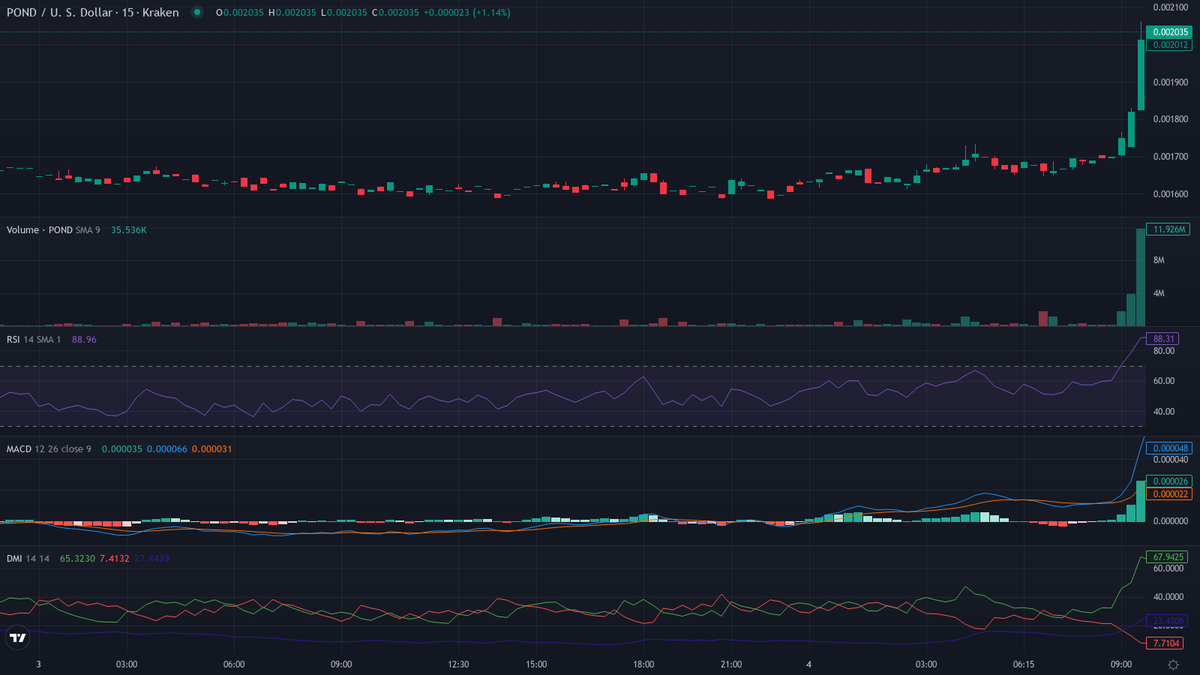Click the 0.000026 MACD scale label

[1171, 482]
